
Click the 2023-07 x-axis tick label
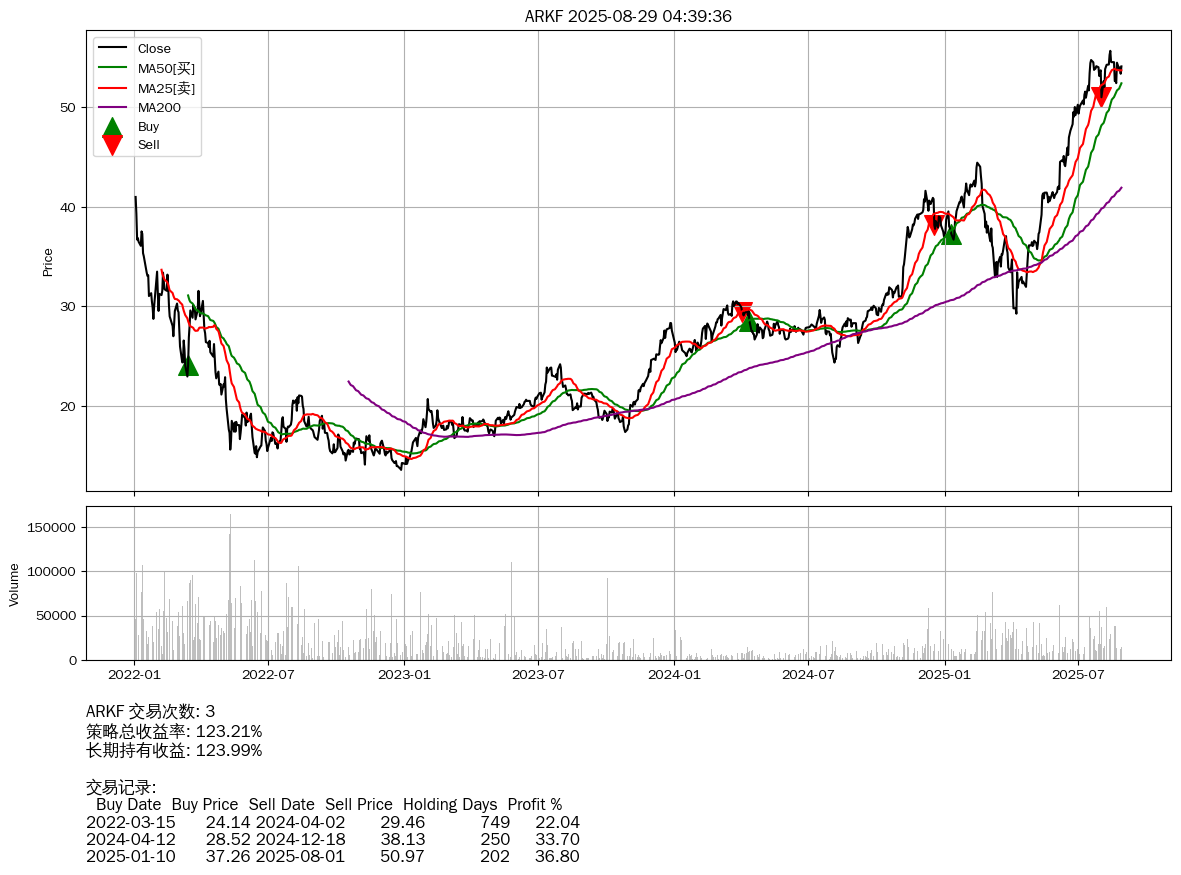pos(539,674)
